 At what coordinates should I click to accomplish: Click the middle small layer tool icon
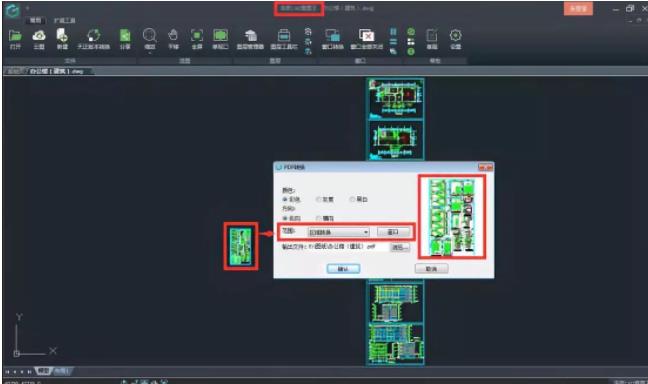tap(308, 42)
